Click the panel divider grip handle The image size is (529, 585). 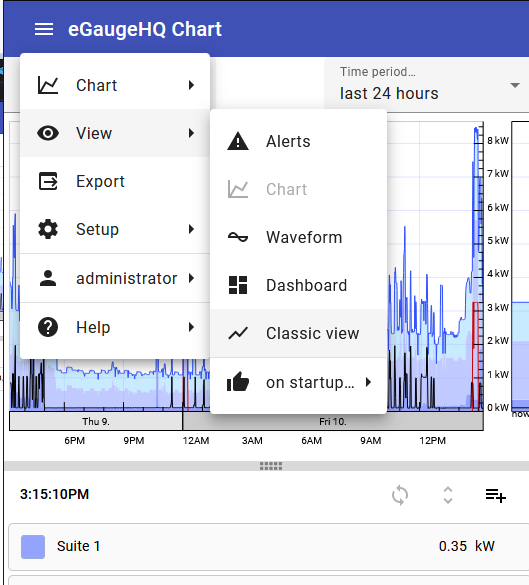271,466
